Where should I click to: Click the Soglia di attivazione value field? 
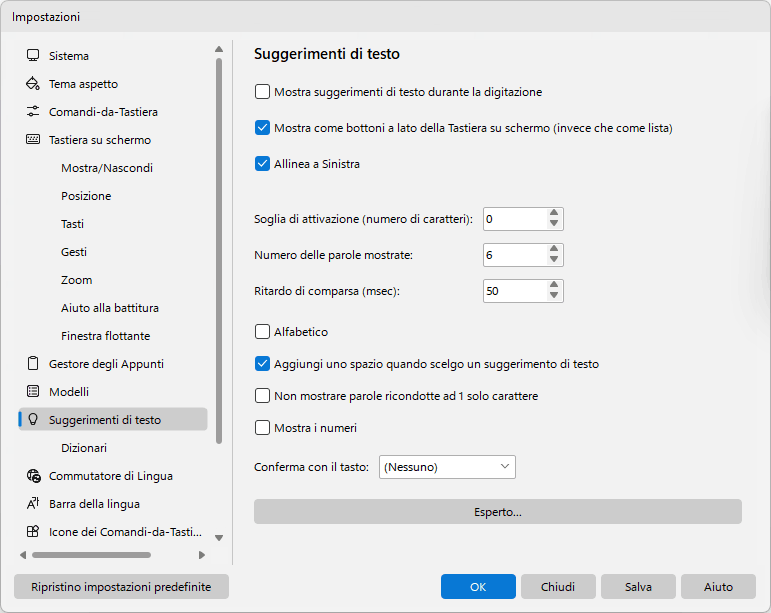coord(515,219)
